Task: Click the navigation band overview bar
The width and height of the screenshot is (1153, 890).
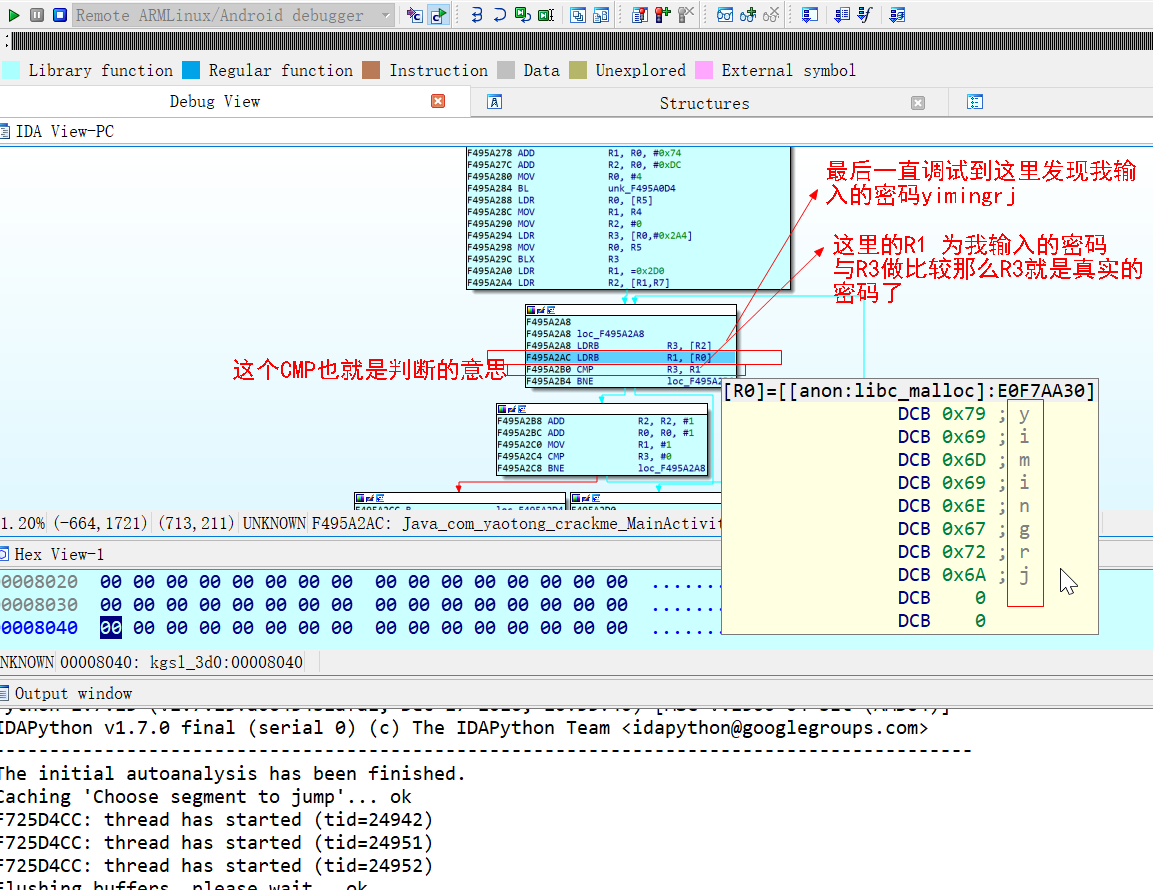Action: pos(581,41)
